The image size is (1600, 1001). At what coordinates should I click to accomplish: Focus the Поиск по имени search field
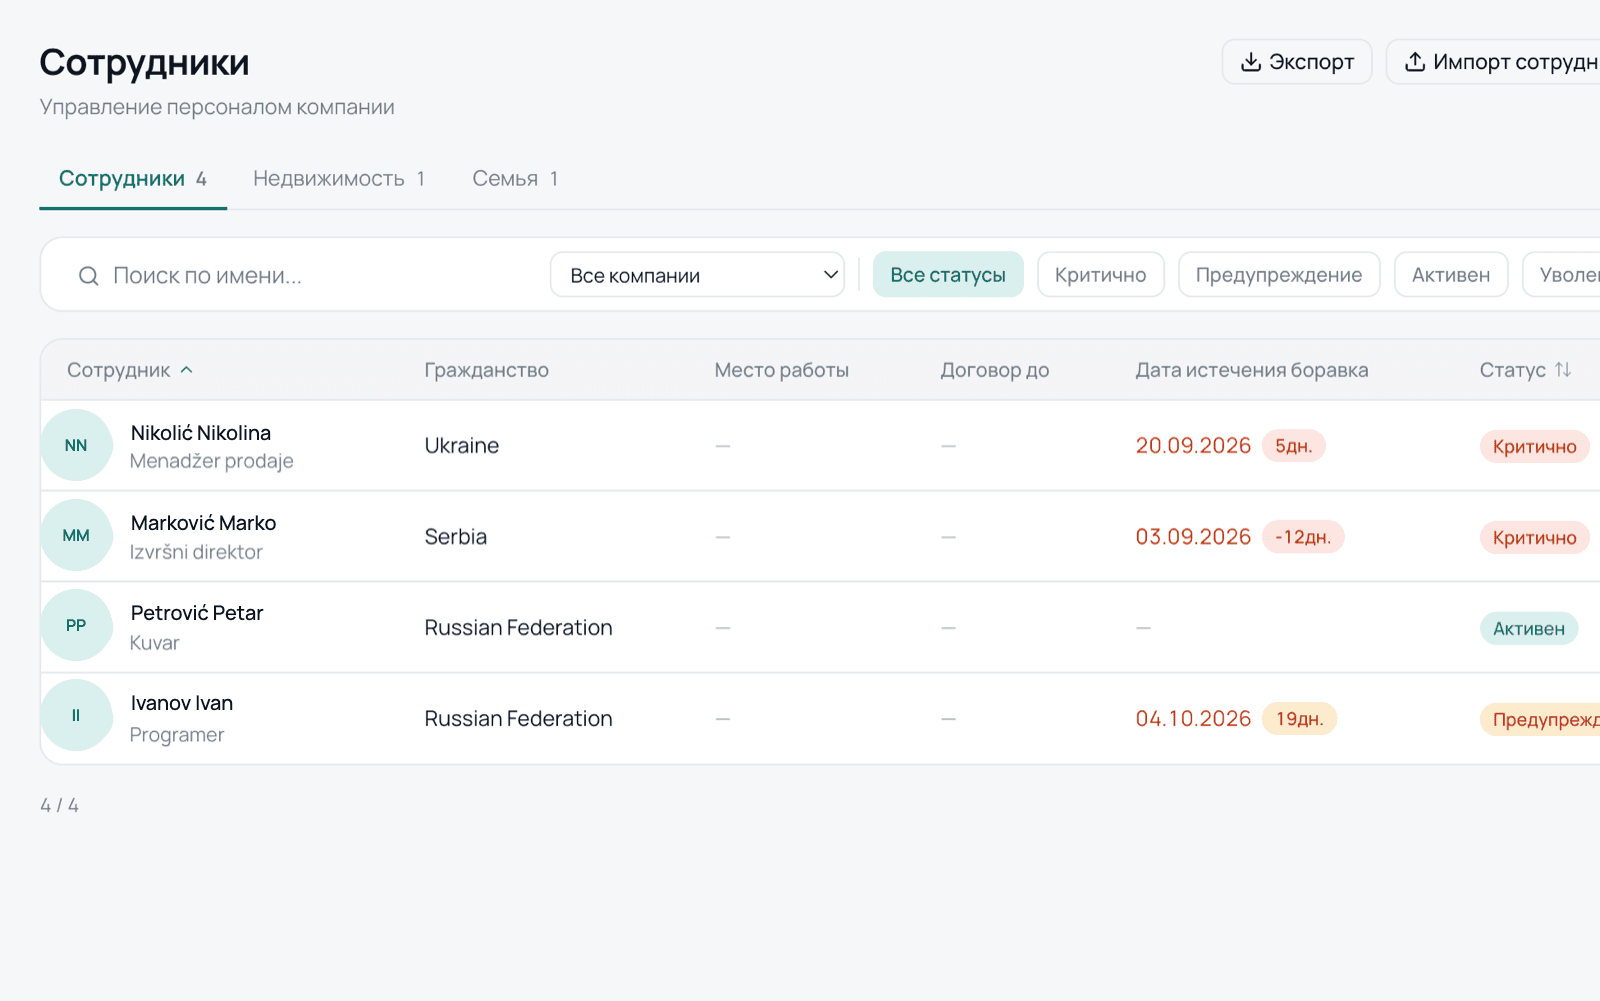(300, 275)
